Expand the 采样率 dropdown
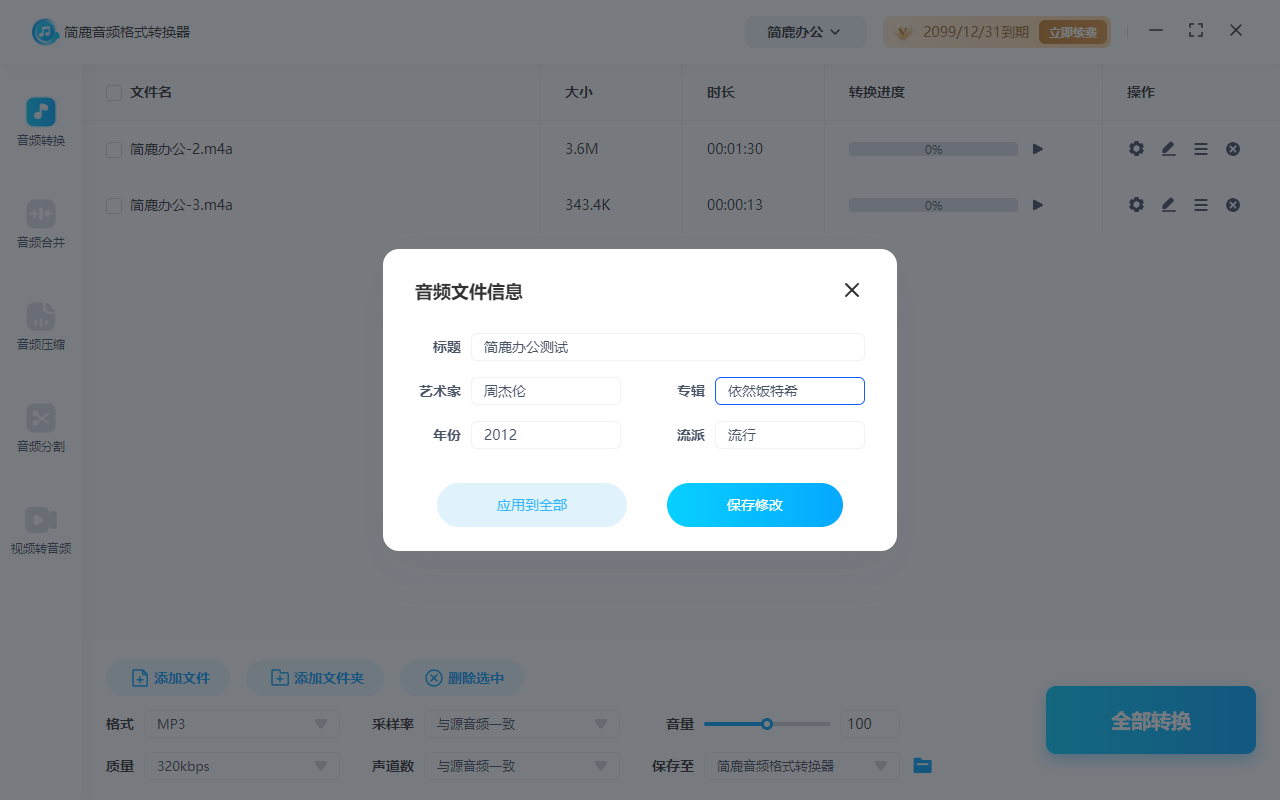This screenshot has height=800, width=1280. [x=520, y=723]
